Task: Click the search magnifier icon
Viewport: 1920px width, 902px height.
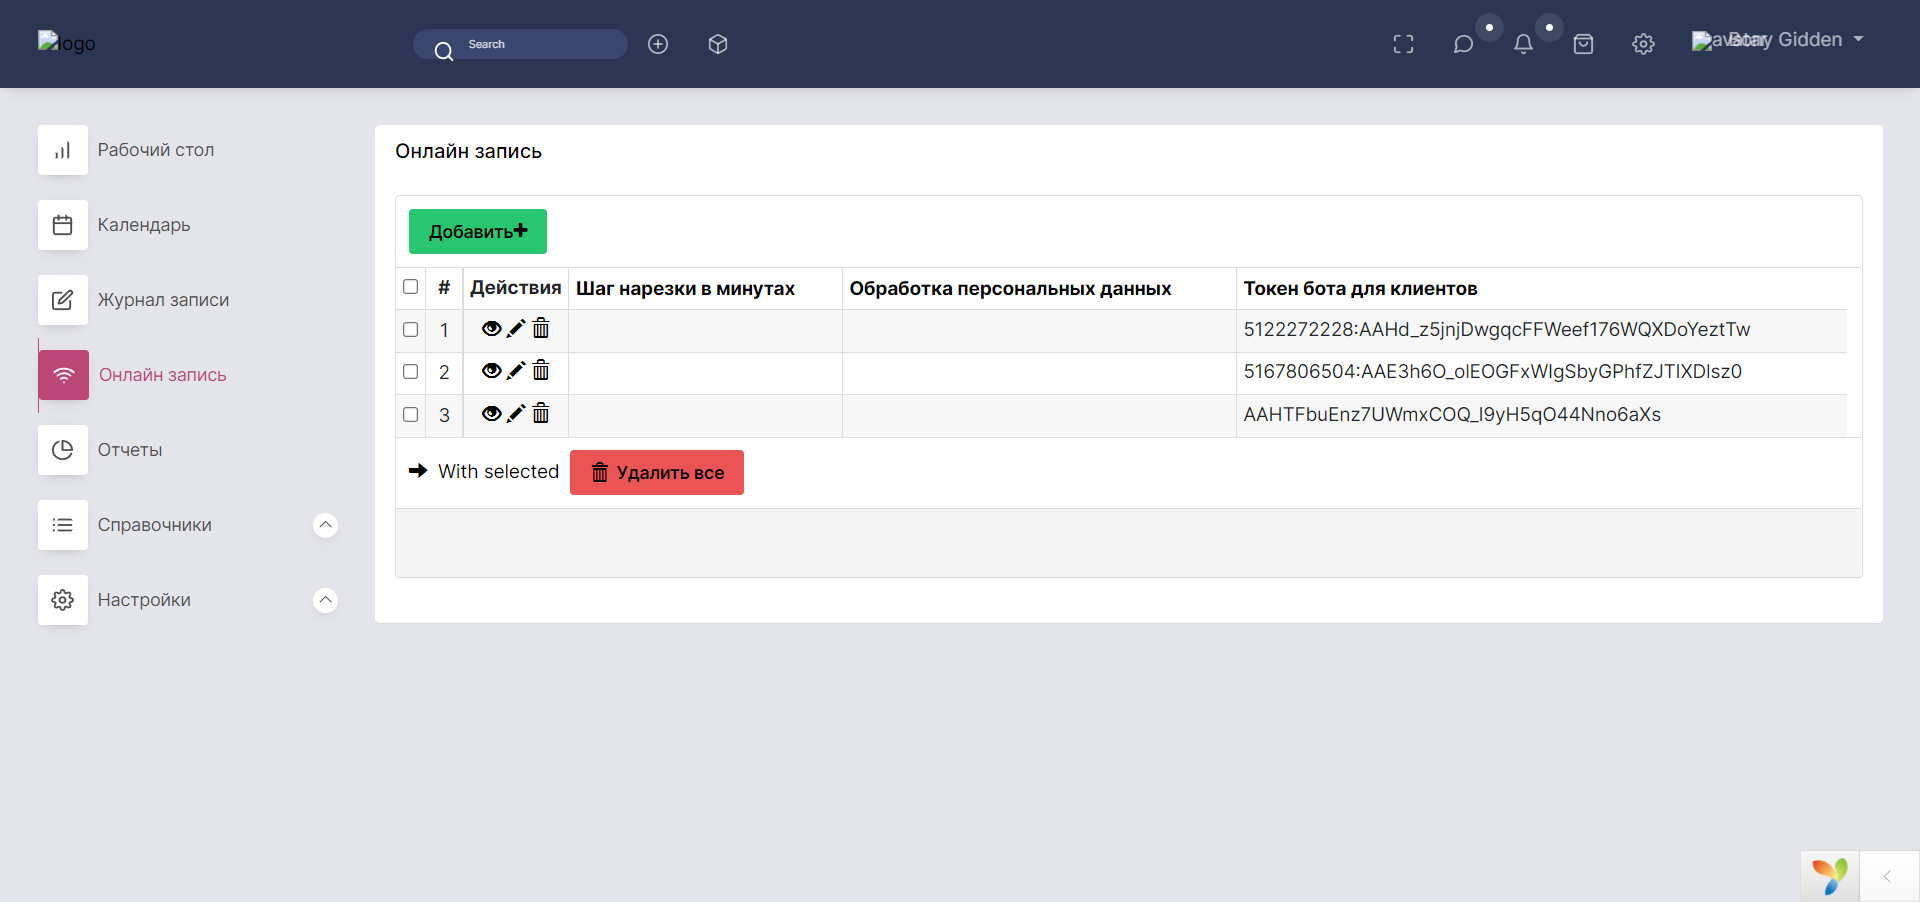Action: [x=444, y=51]
